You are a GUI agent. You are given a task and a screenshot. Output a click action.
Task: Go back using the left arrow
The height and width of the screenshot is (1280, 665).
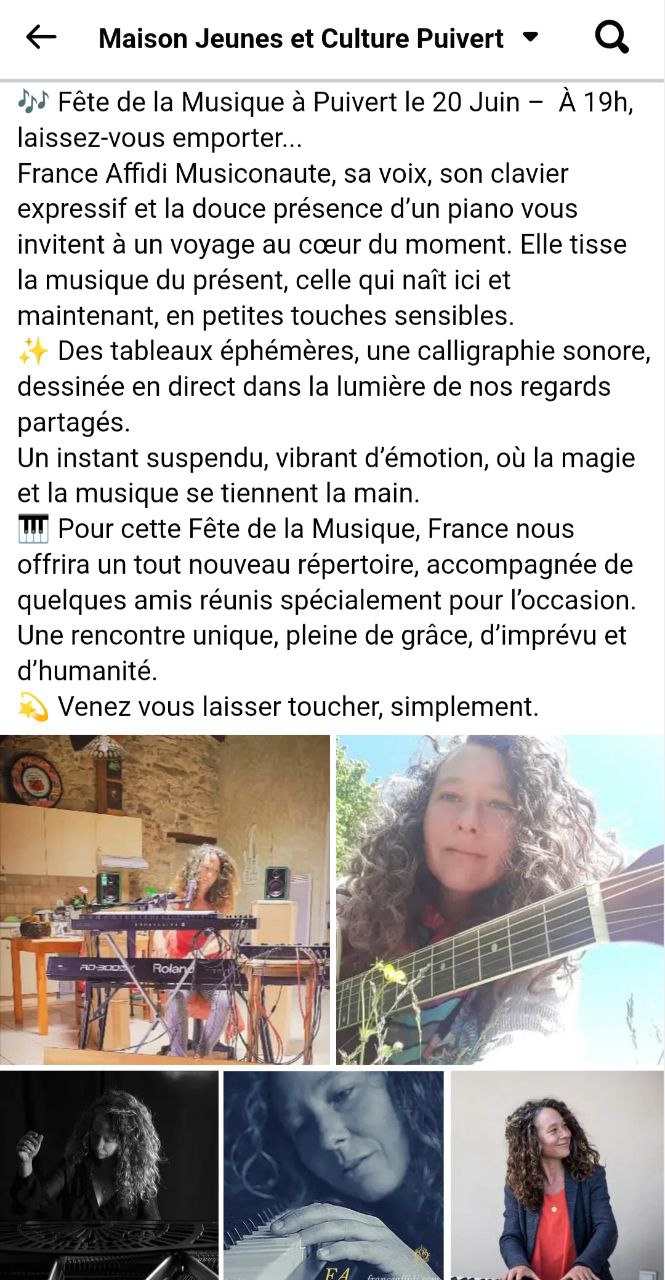(41, 38)
